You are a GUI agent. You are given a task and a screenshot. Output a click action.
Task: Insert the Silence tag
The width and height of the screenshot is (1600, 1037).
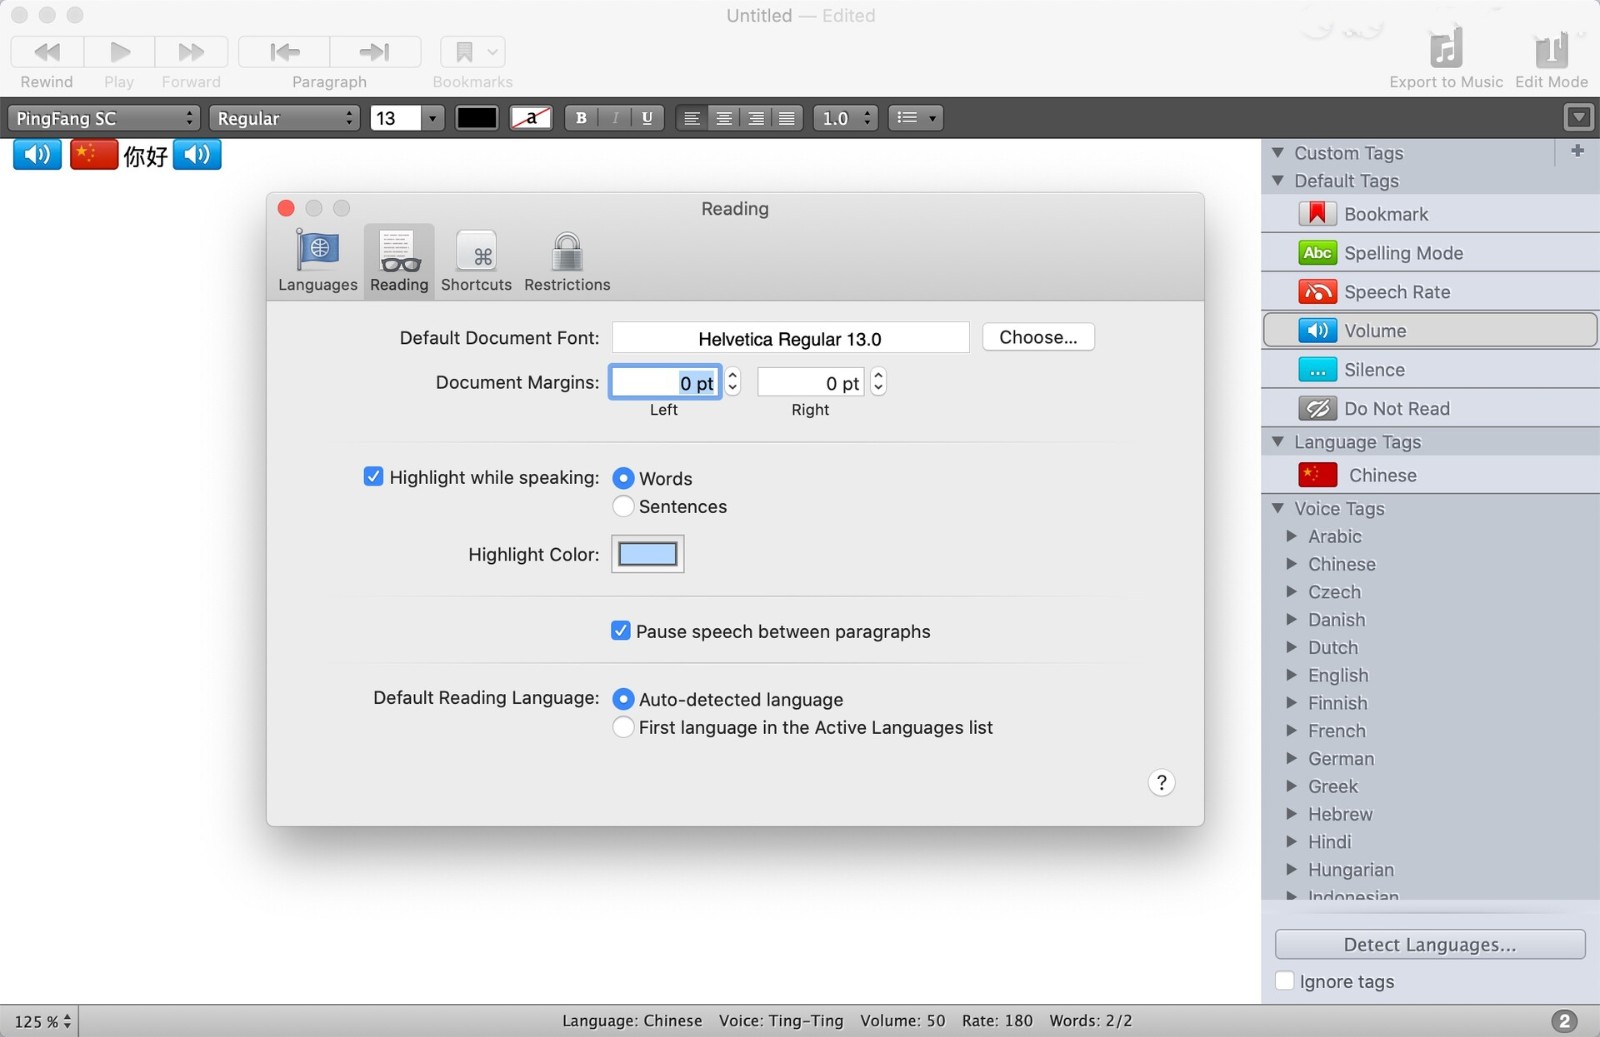pos(1431,370)
